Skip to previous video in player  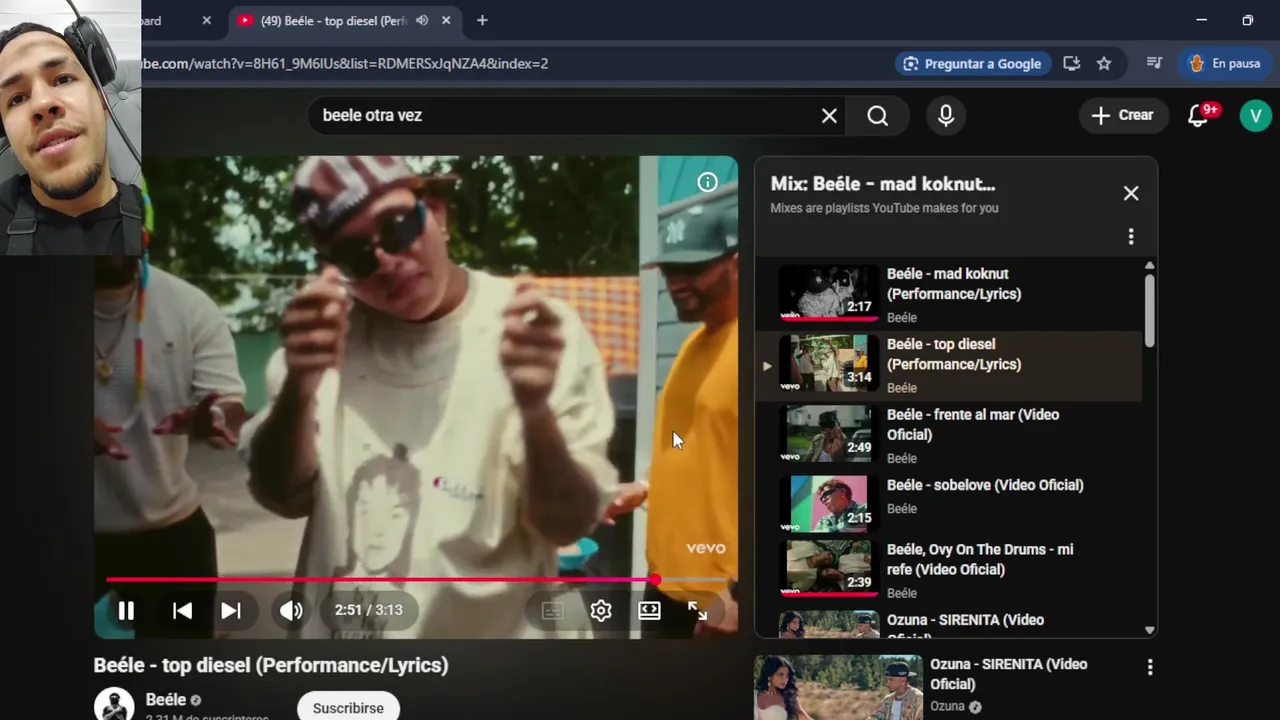tap(182, 610)
